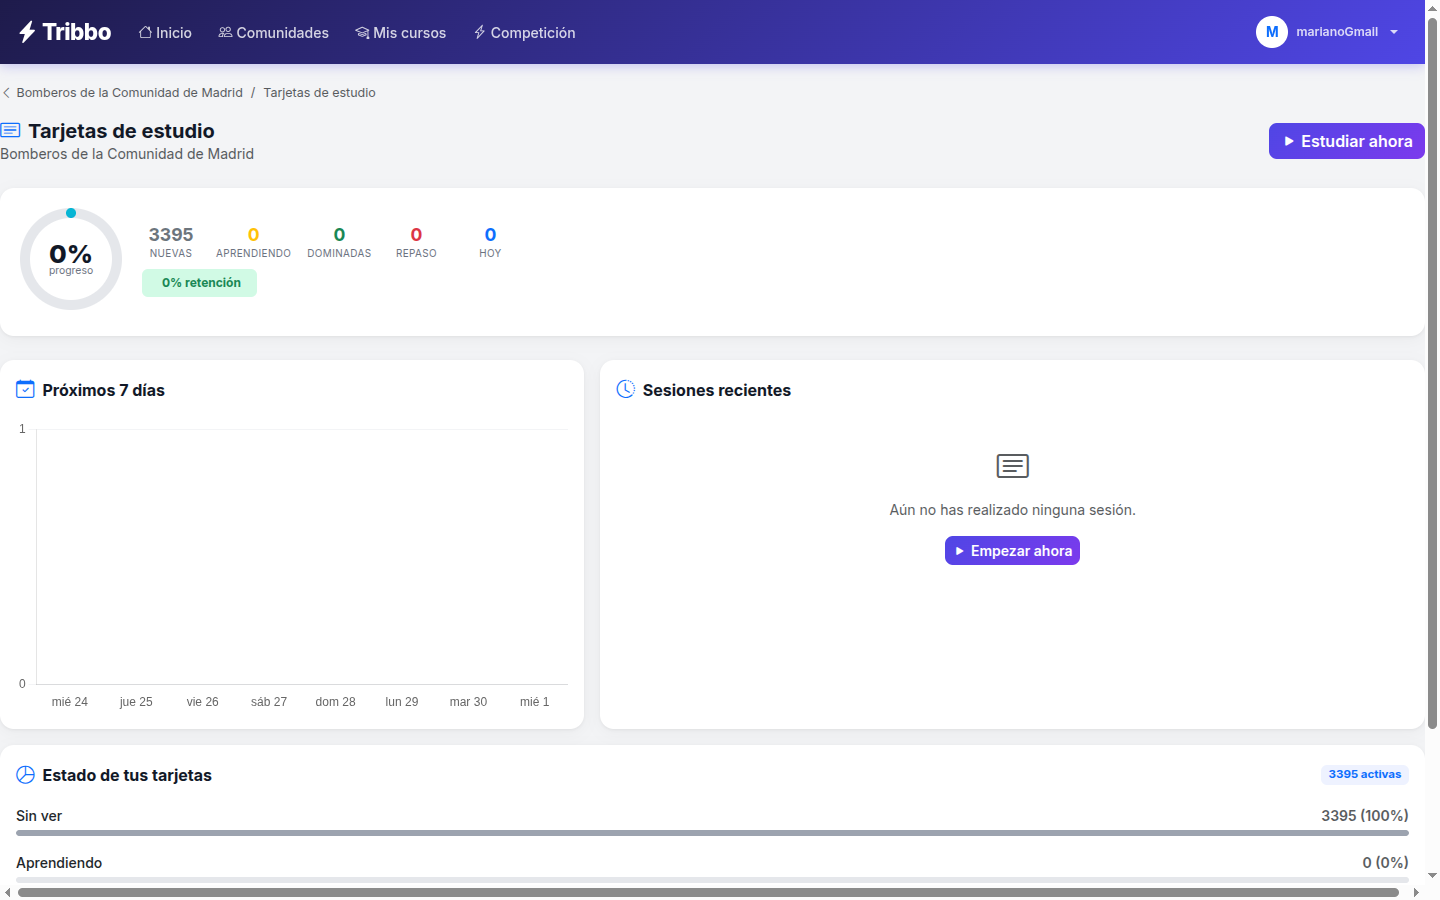Click the vertical scrollbar thumb
Screen dimensions: 1440x900
pos(1432,372)
